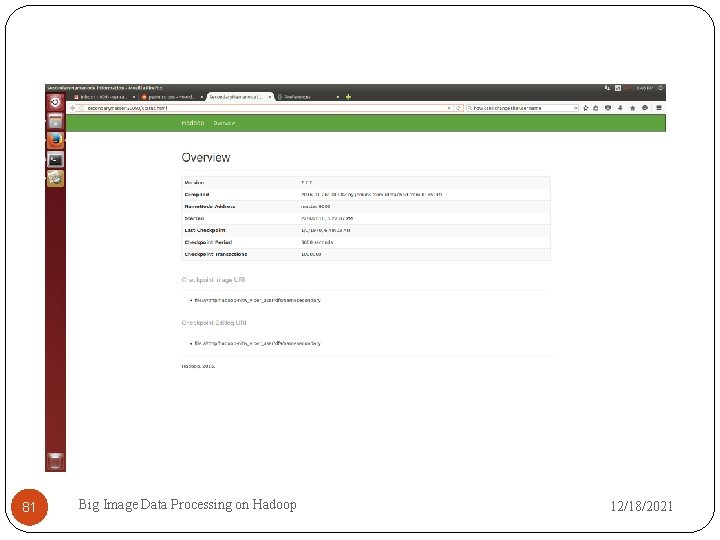Show bookmarks list icon in the toolbar
Viewport: 720px width, 540px height.
[596, 108]
